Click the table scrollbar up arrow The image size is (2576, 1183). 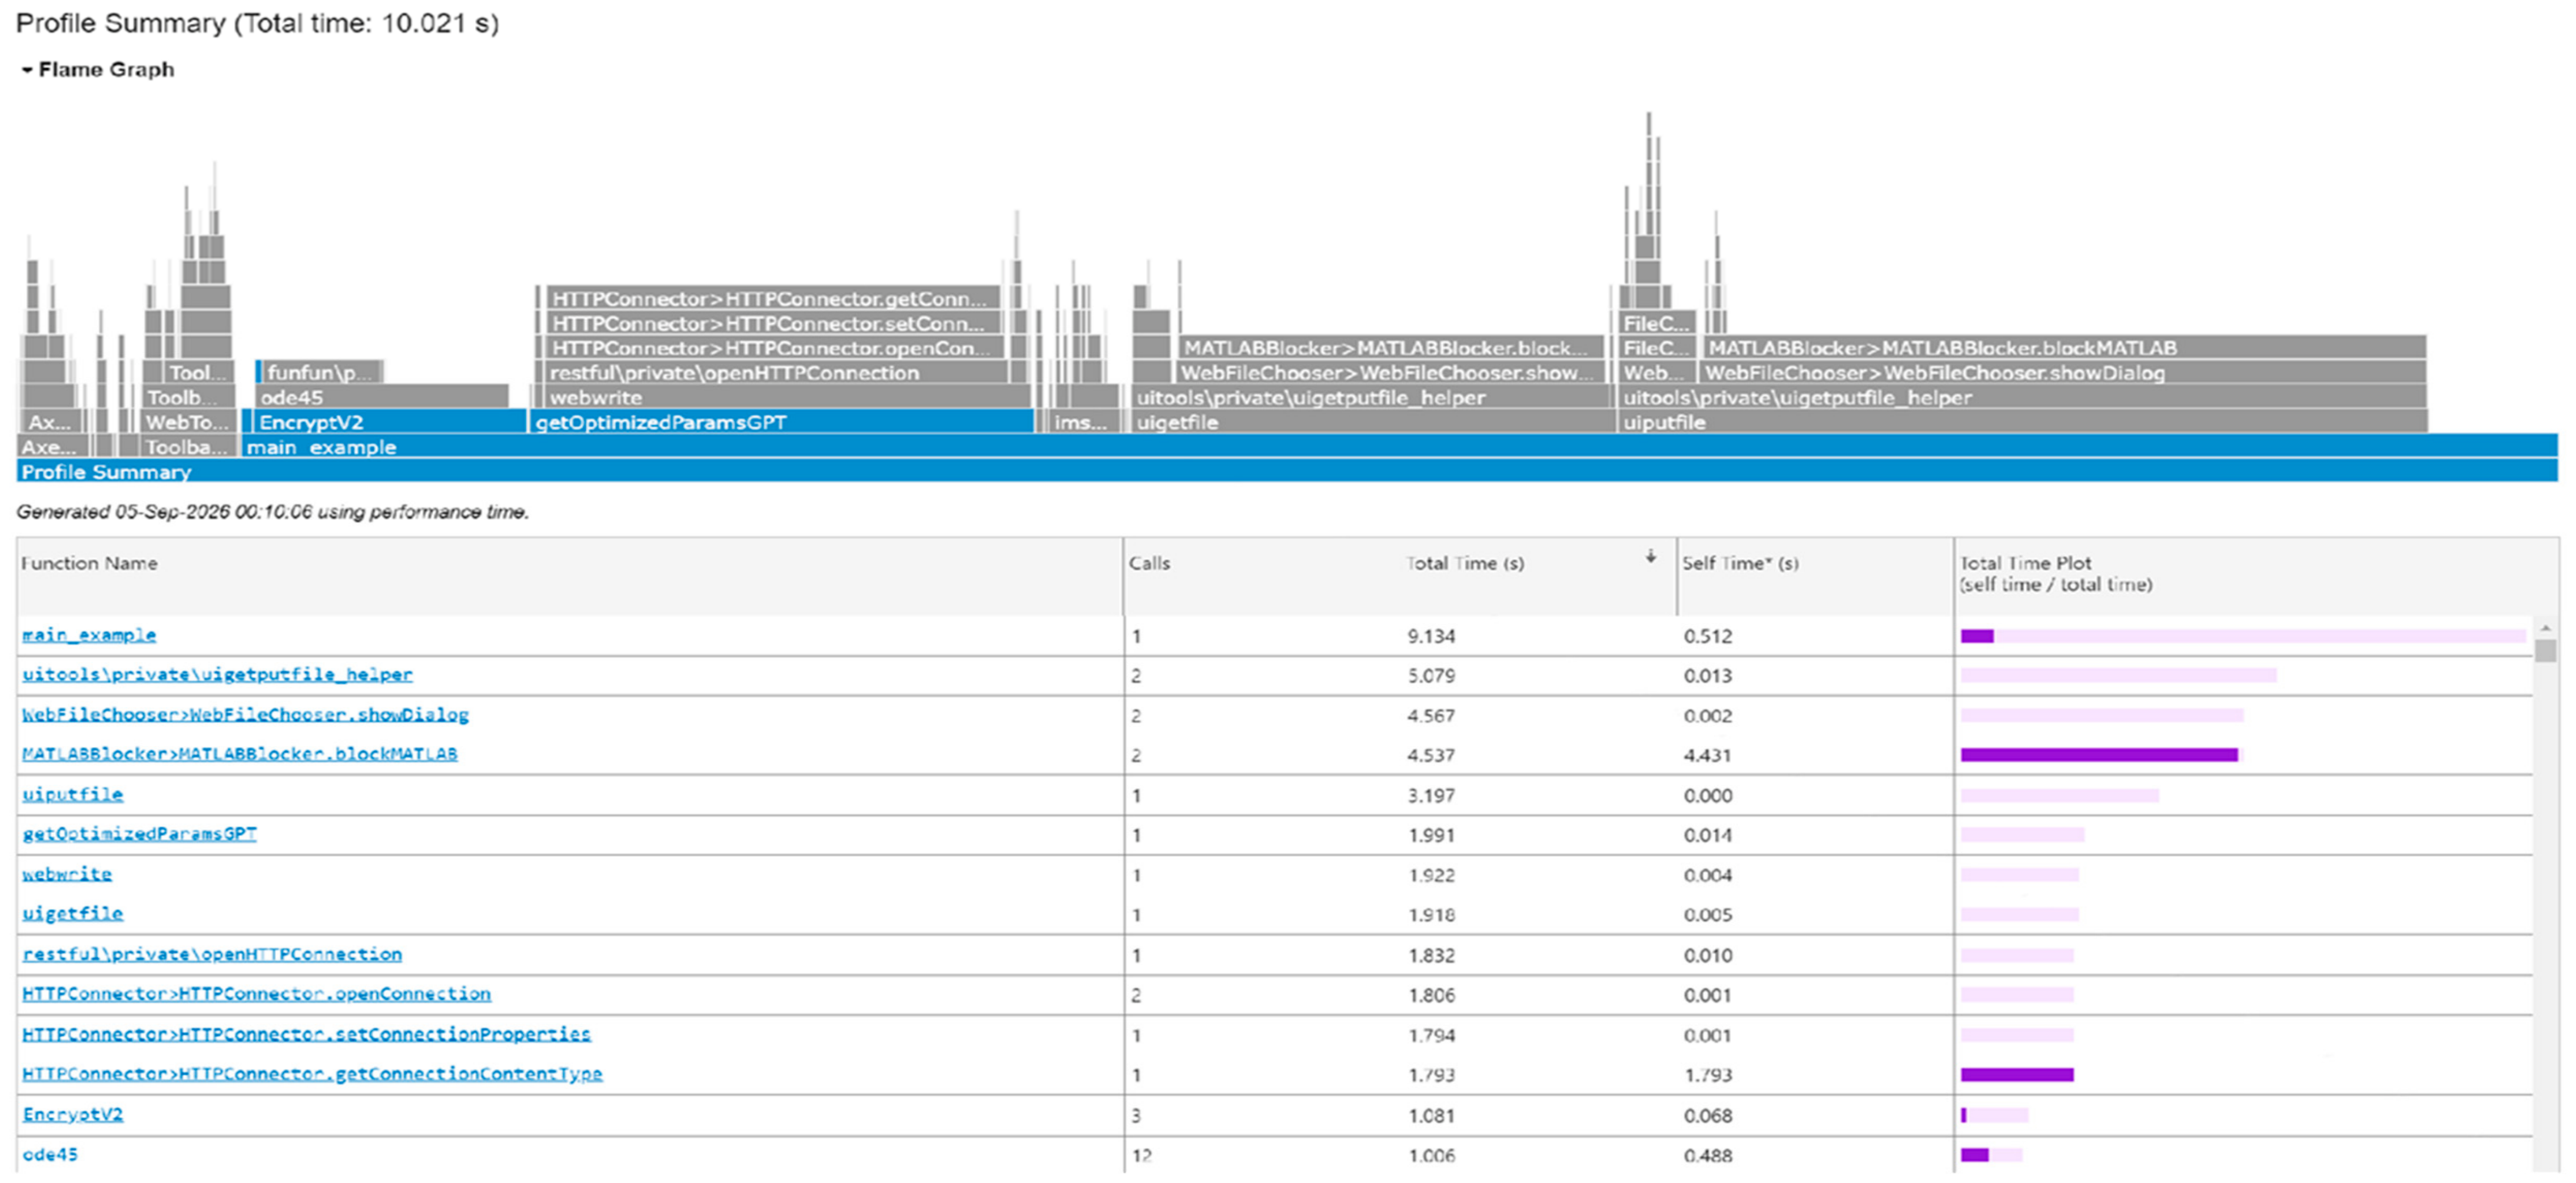[x=2545, y=628]
